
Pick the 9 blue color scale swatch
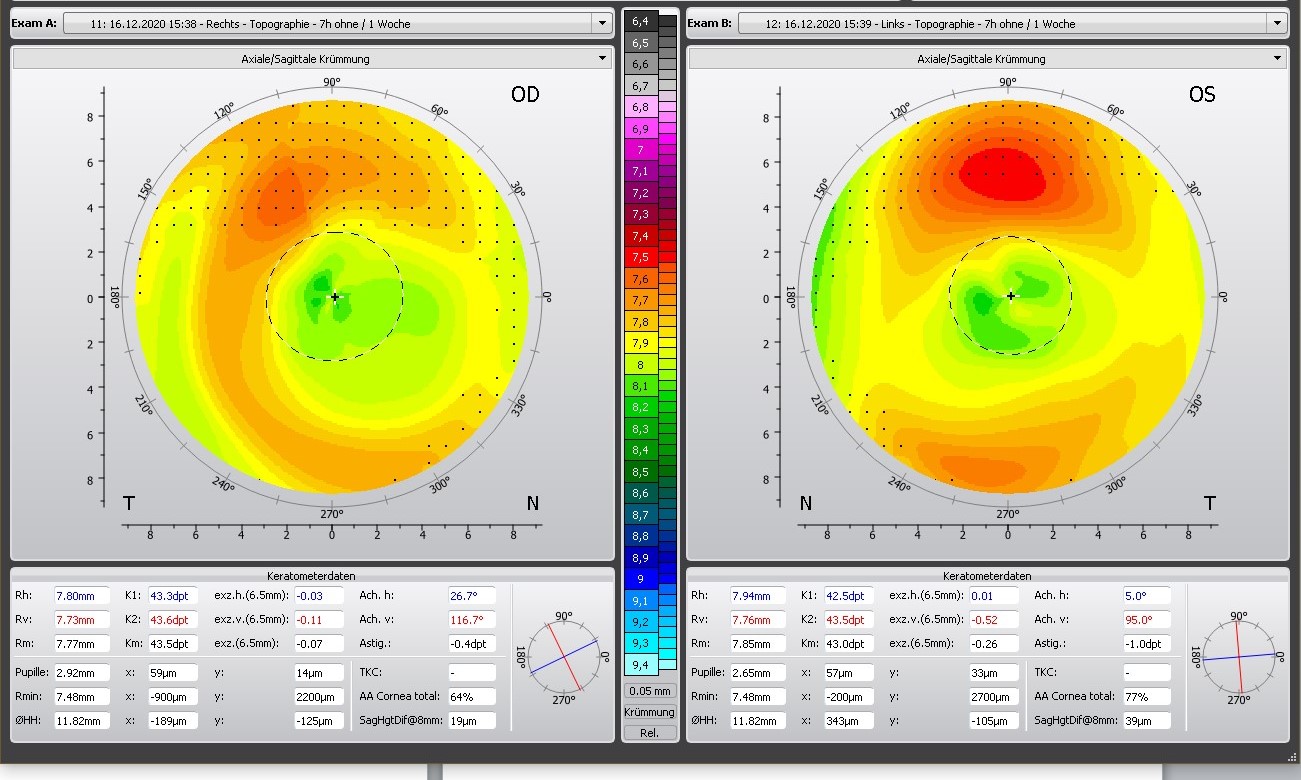(640, 579)
